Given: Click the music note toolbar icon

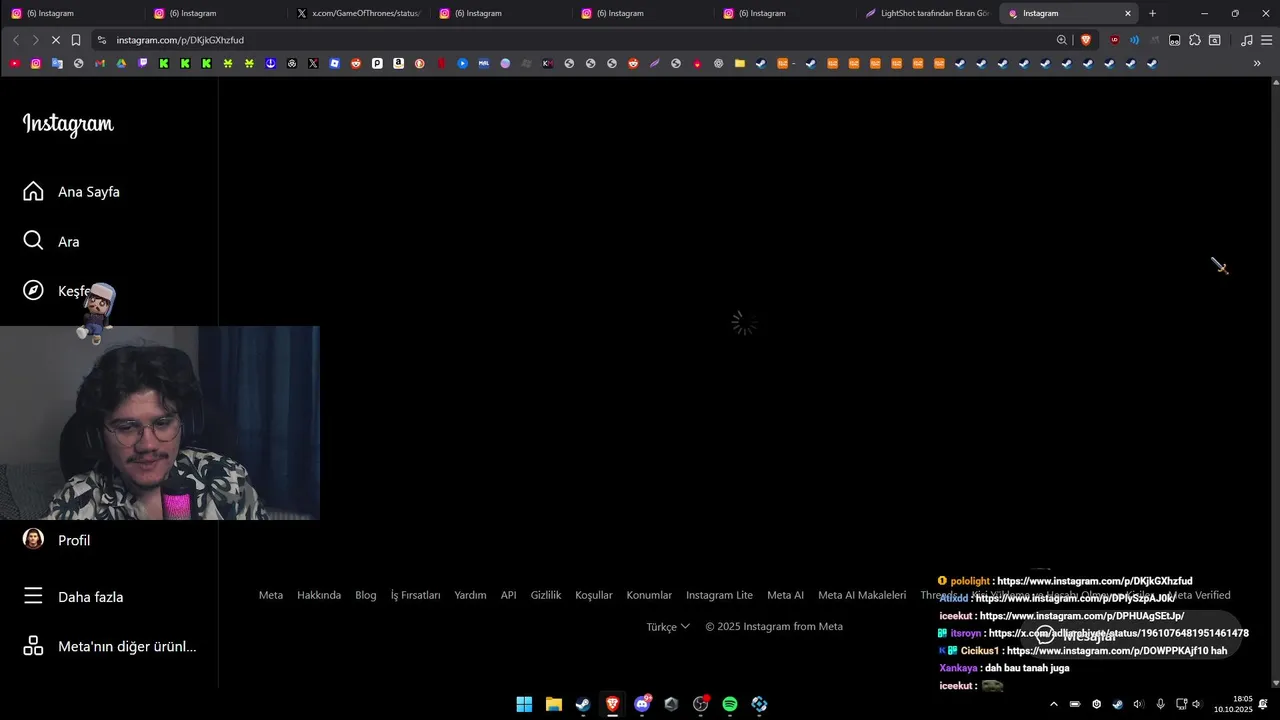Looking at the screenshot, I should [x=1246, y=40].
